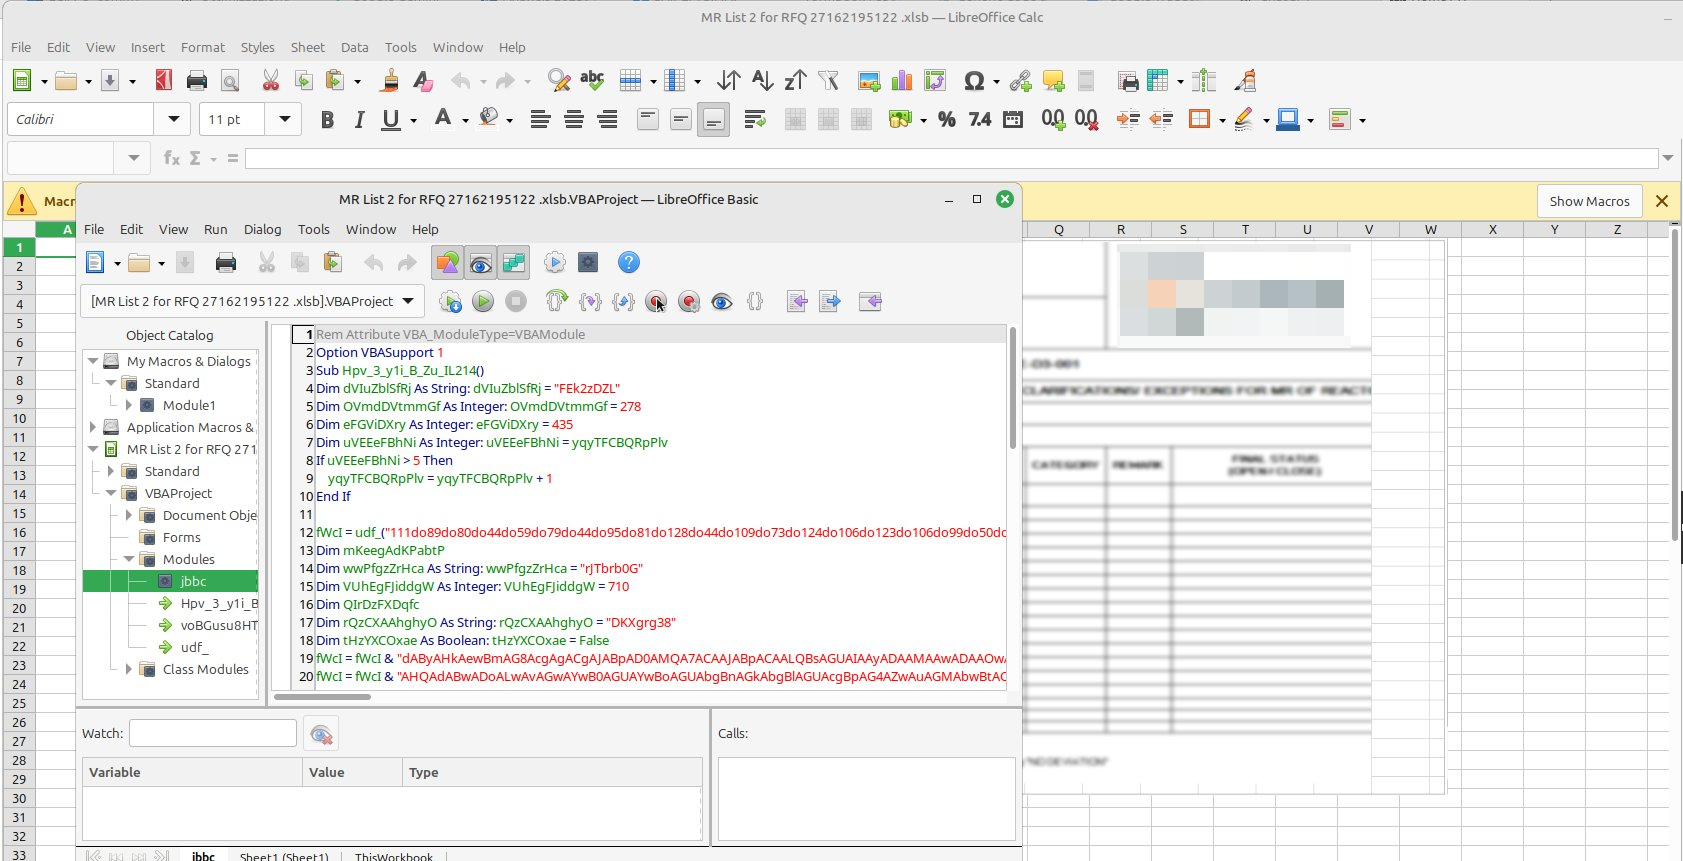Open the Dialog menu in Basic IDE

click(262, 229)
